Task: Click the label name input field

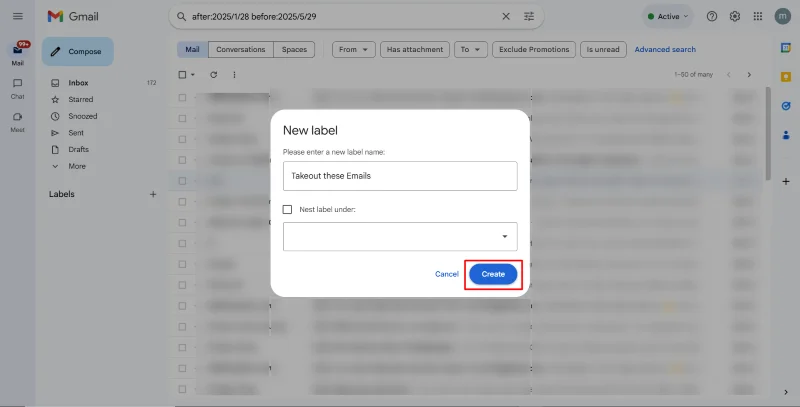Action: (x=400, y=176)
